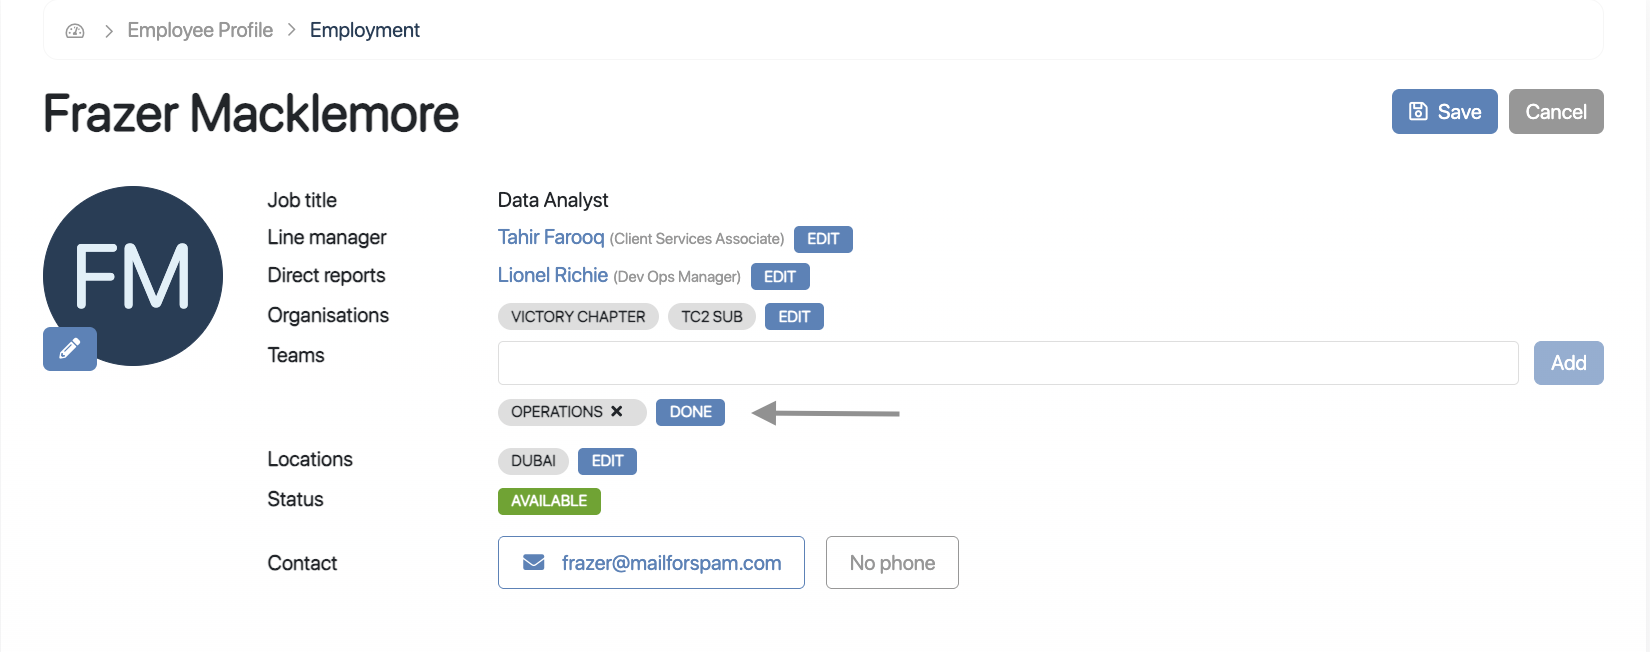Image resolution: width=1650 pixels, height=652 pixels.
Task: Click the No phone box
Action: tap(892, 563)
